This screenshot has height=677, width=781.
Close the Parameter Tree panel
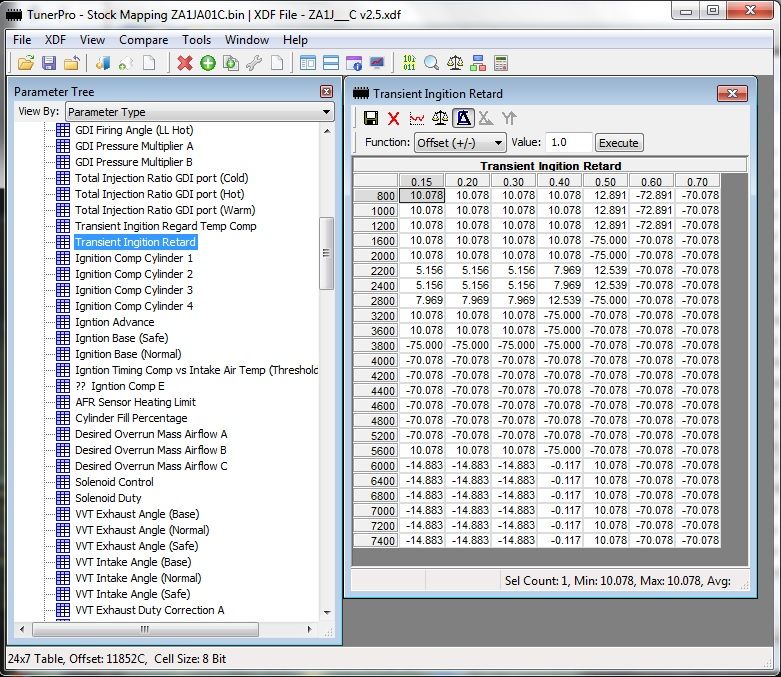[326, 91]
